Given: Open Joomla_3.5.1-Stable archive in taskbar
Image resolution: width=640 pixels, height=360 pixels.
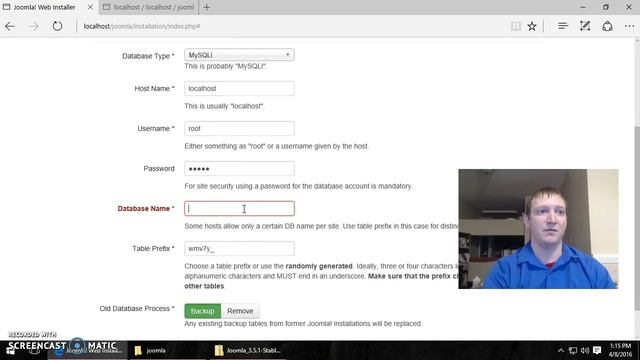Looking at the screenshot, I should click(248, 350).
